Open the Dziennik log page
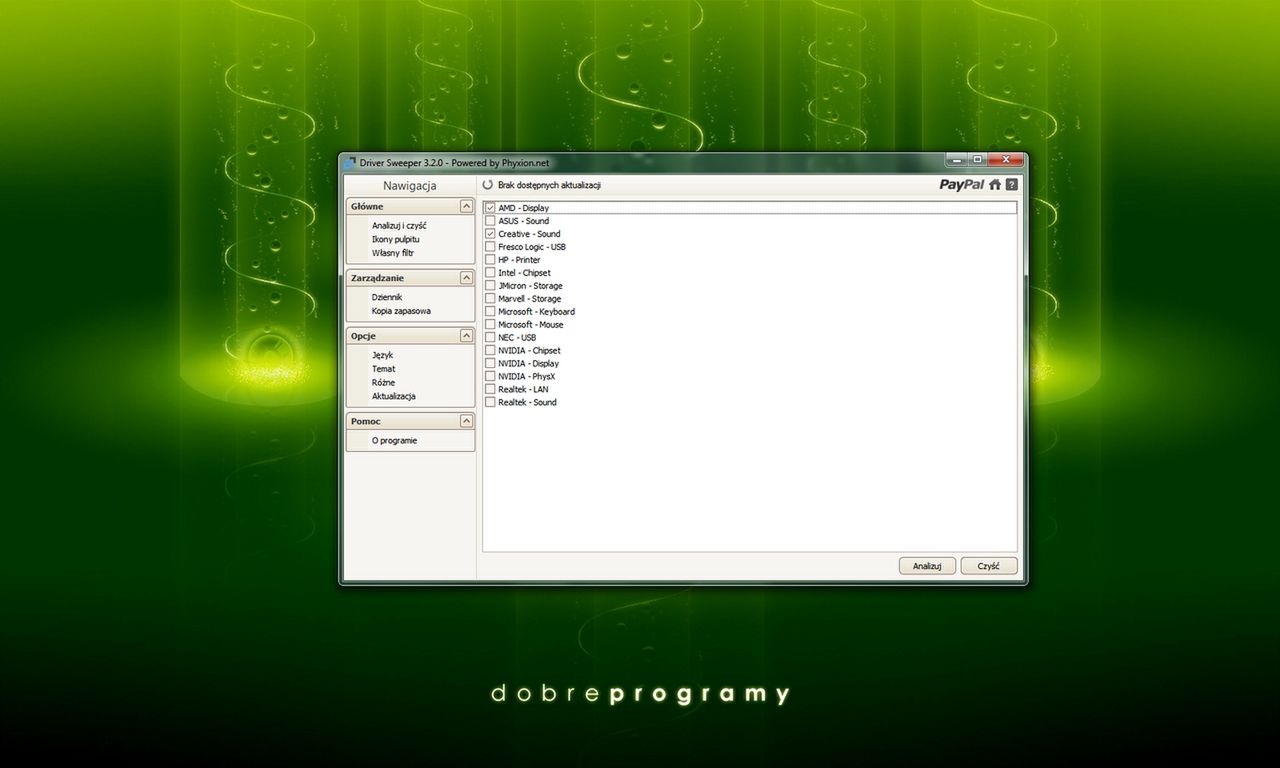Viewport: 1280px width, 768px height. (x=387, y=297)
